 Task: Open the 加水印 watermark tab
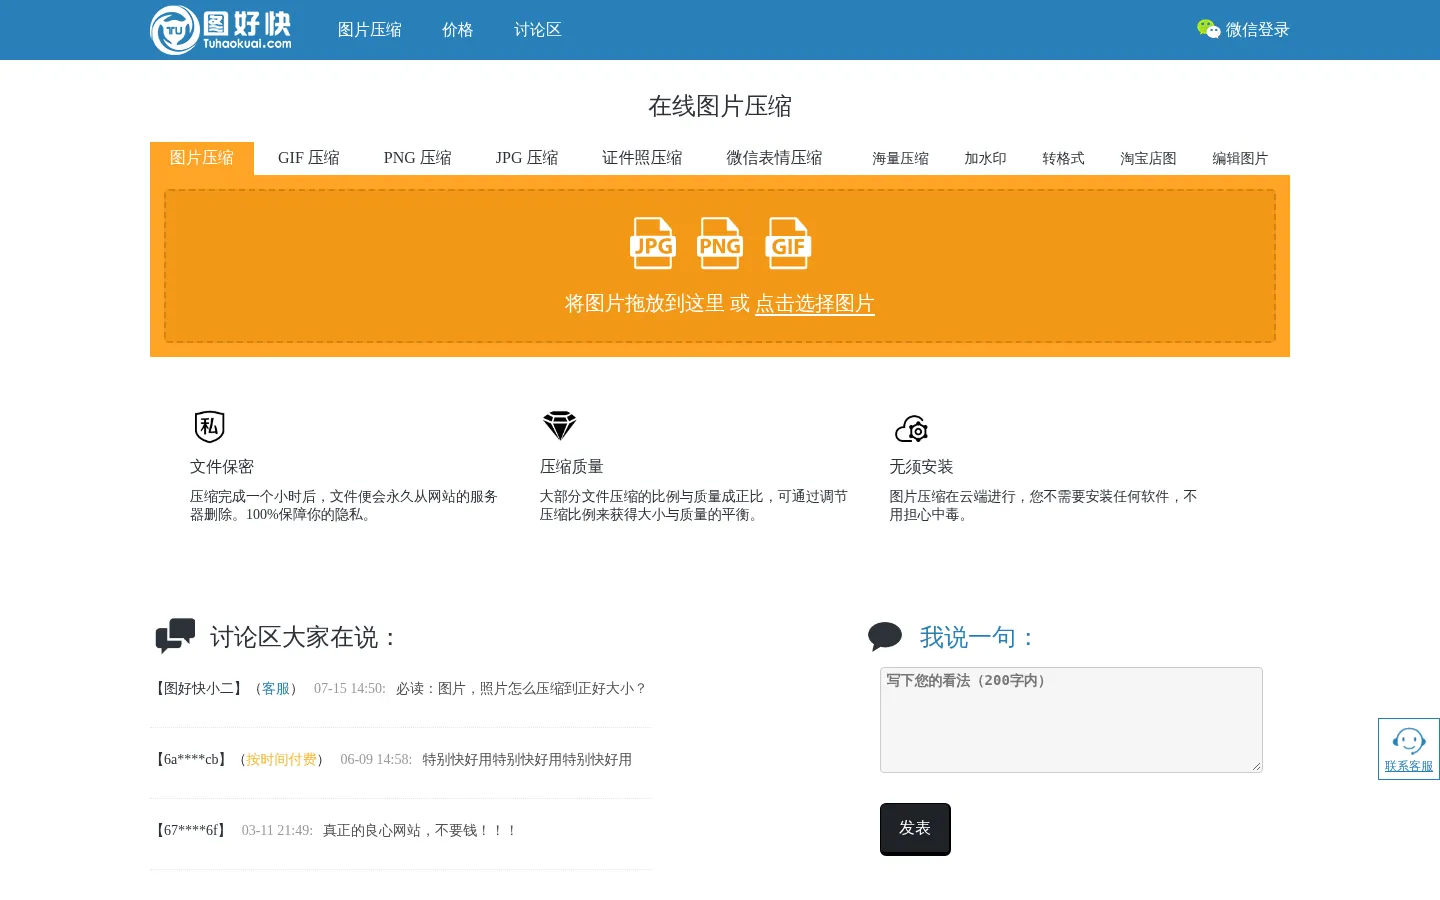click(985, 158)
